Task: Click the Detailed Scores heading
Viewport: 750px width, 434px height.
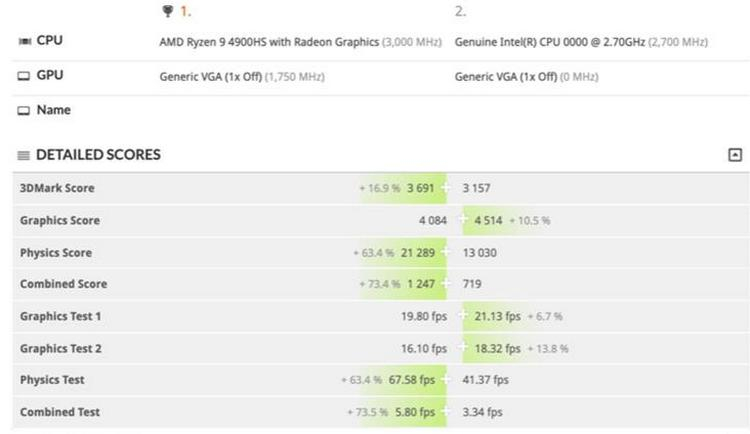Action: coord(98,155)
